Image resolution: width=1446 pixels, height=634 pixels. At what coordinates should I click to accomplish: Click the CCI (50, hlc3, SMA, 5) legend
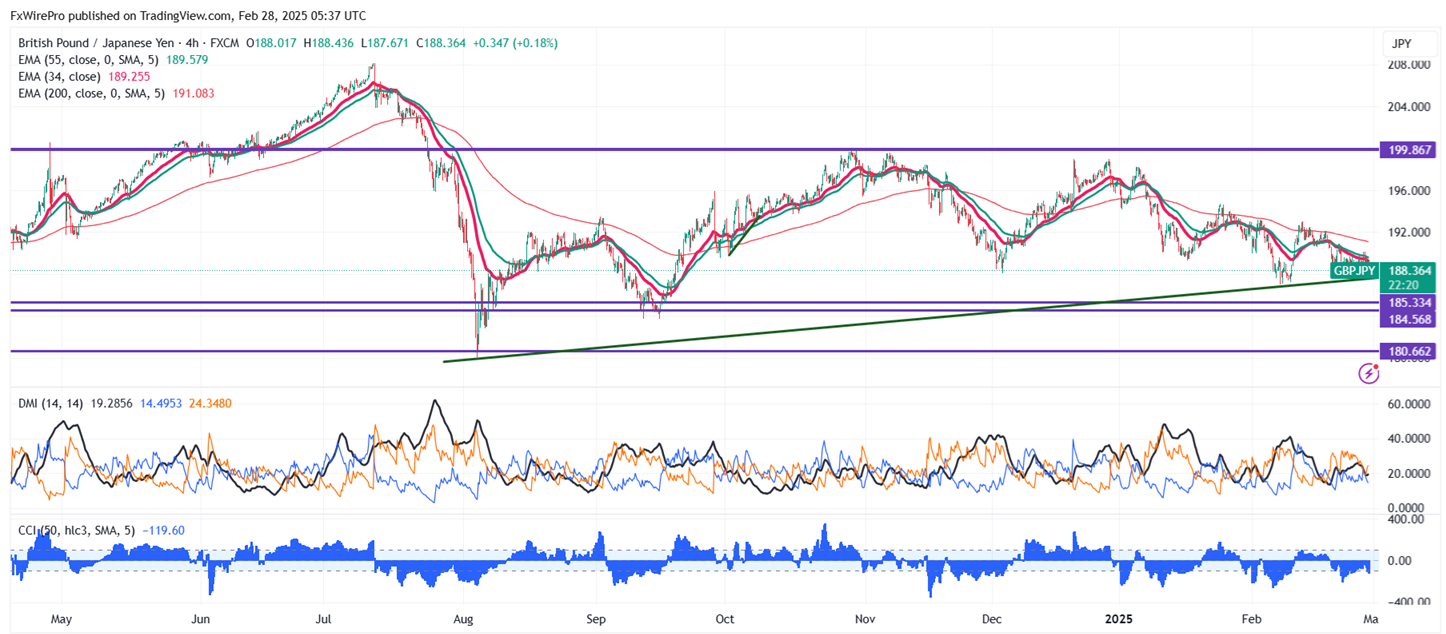78,530
